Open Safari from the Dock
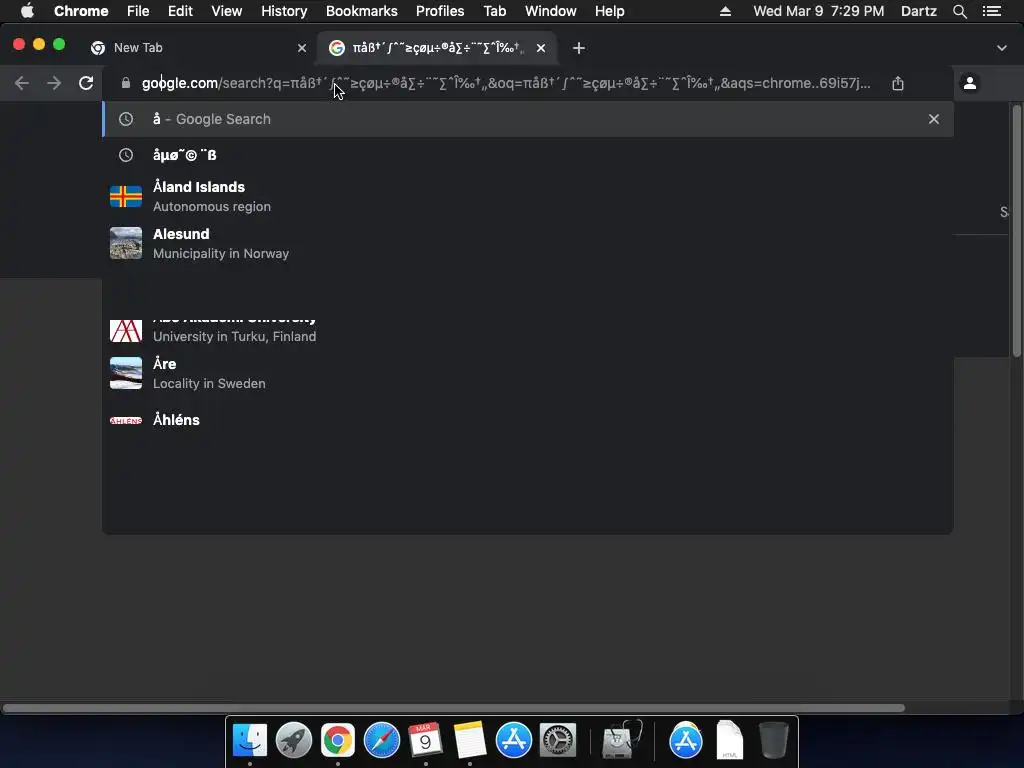This screenshot has height=768, width=1024. click(382, 741)
